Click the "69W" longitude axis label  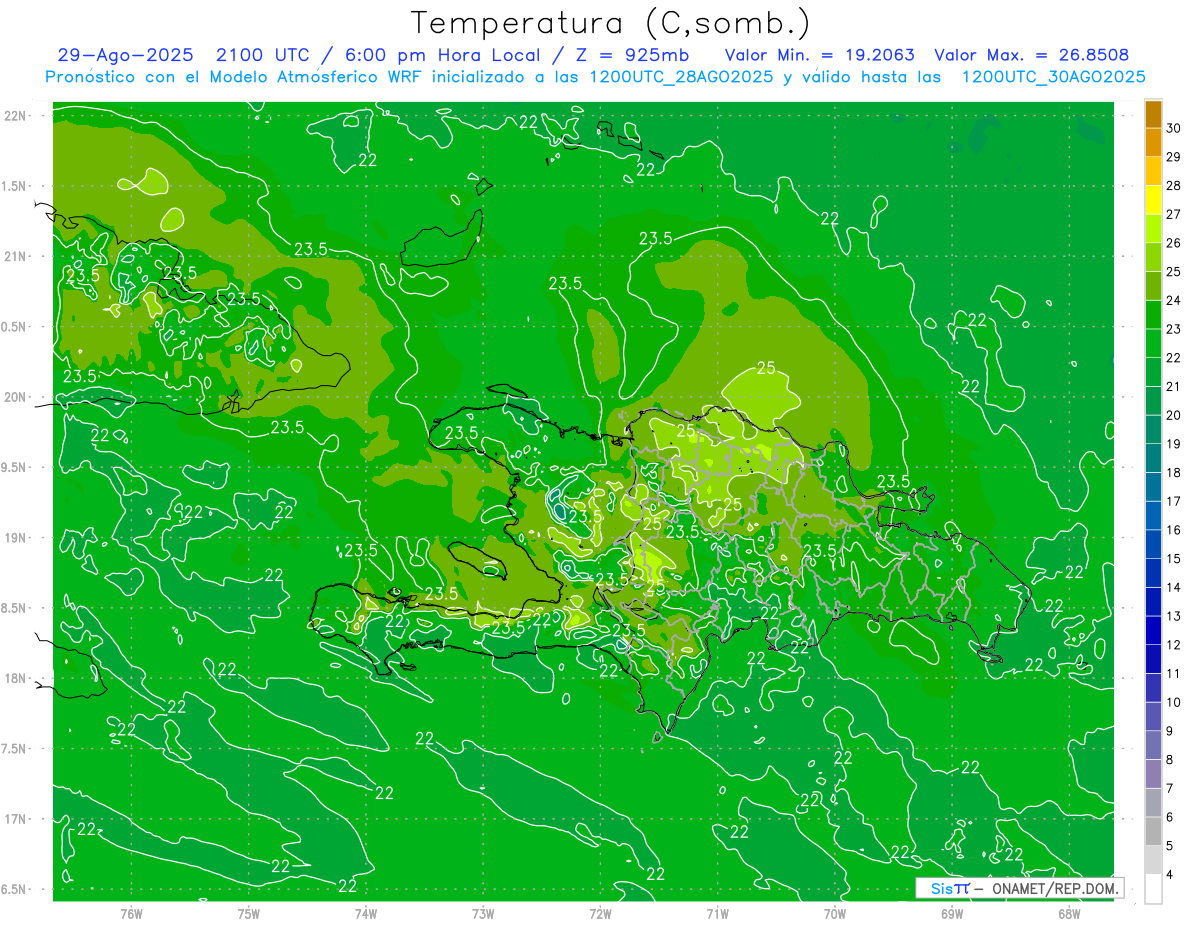(x=952, y=913)
